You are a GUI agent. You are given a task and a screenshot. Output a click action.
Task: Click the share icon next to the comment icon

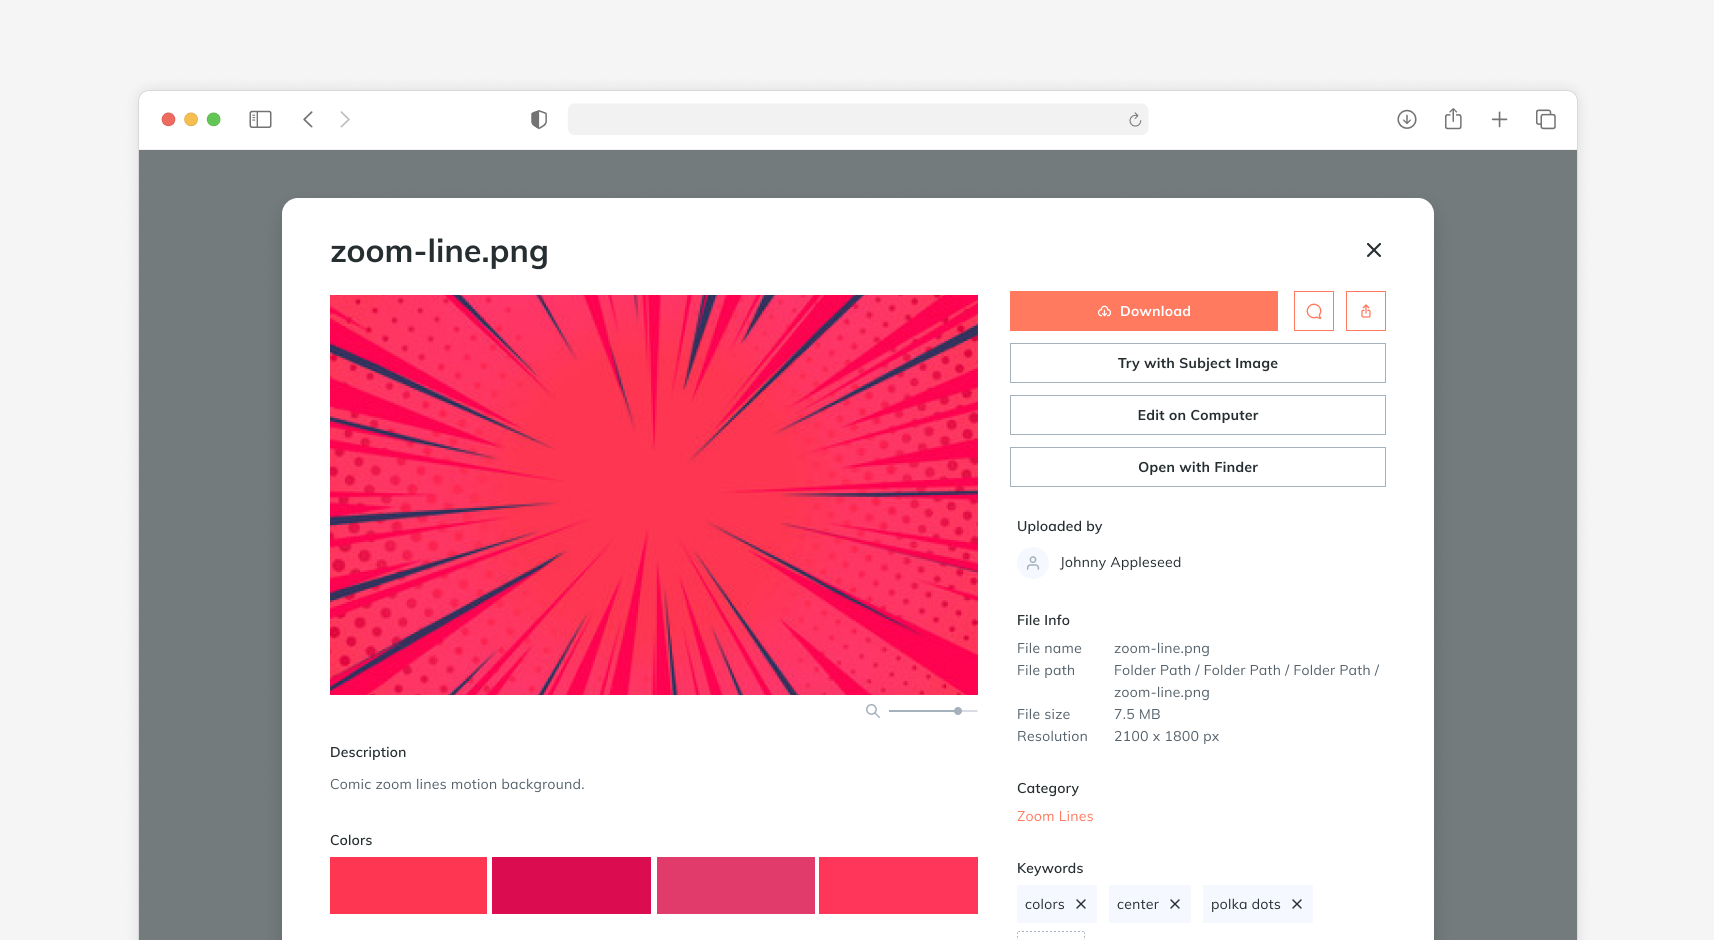click(1365, 311)
